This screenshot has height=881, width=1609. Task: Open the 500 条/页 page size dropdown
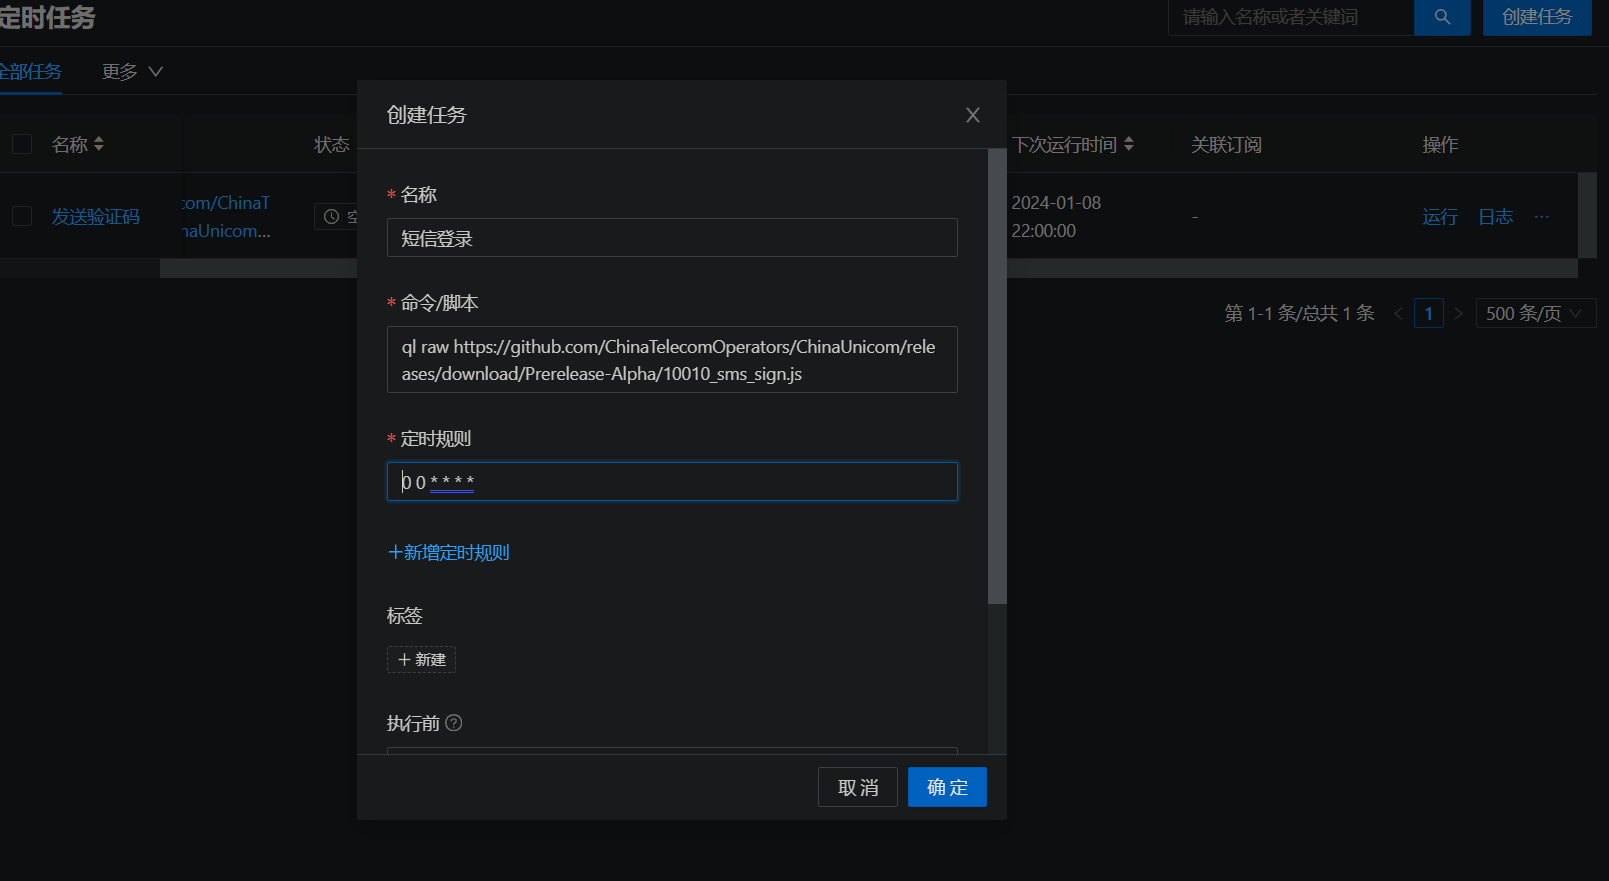(x=1535, y=313)
